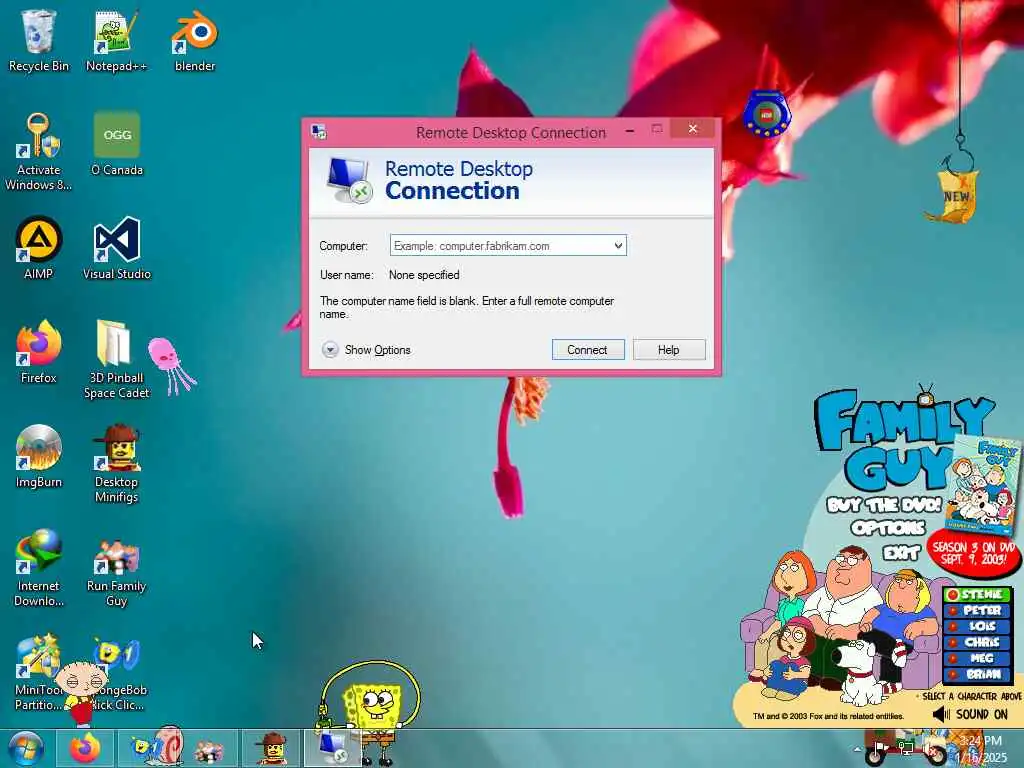Select the AIMP desktop shortcut

click(39, 248)
